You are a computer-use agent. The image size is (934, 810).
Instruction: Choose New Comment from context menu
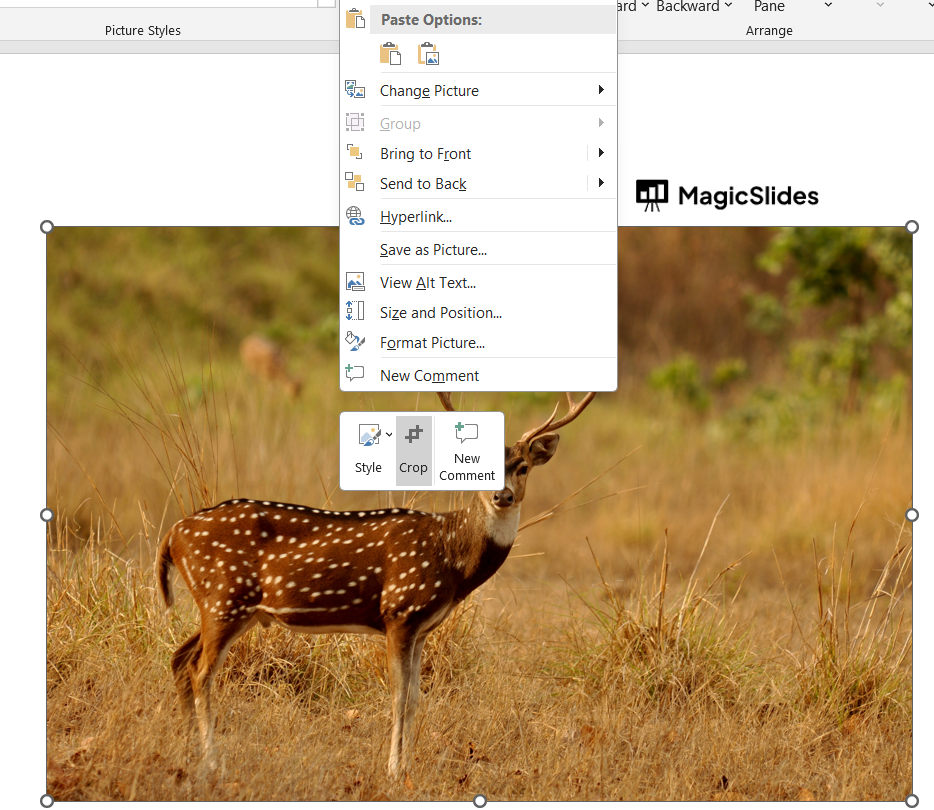click(478, 375)
